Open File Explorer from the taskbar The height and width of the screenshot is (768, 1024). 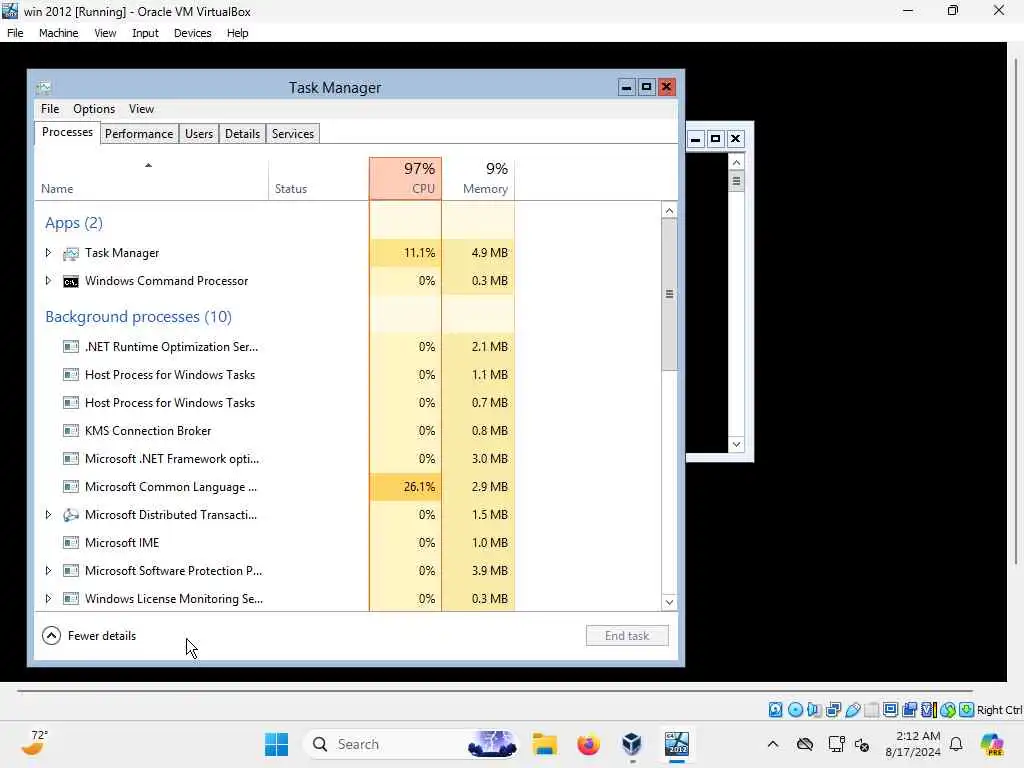tap(545, 744)
